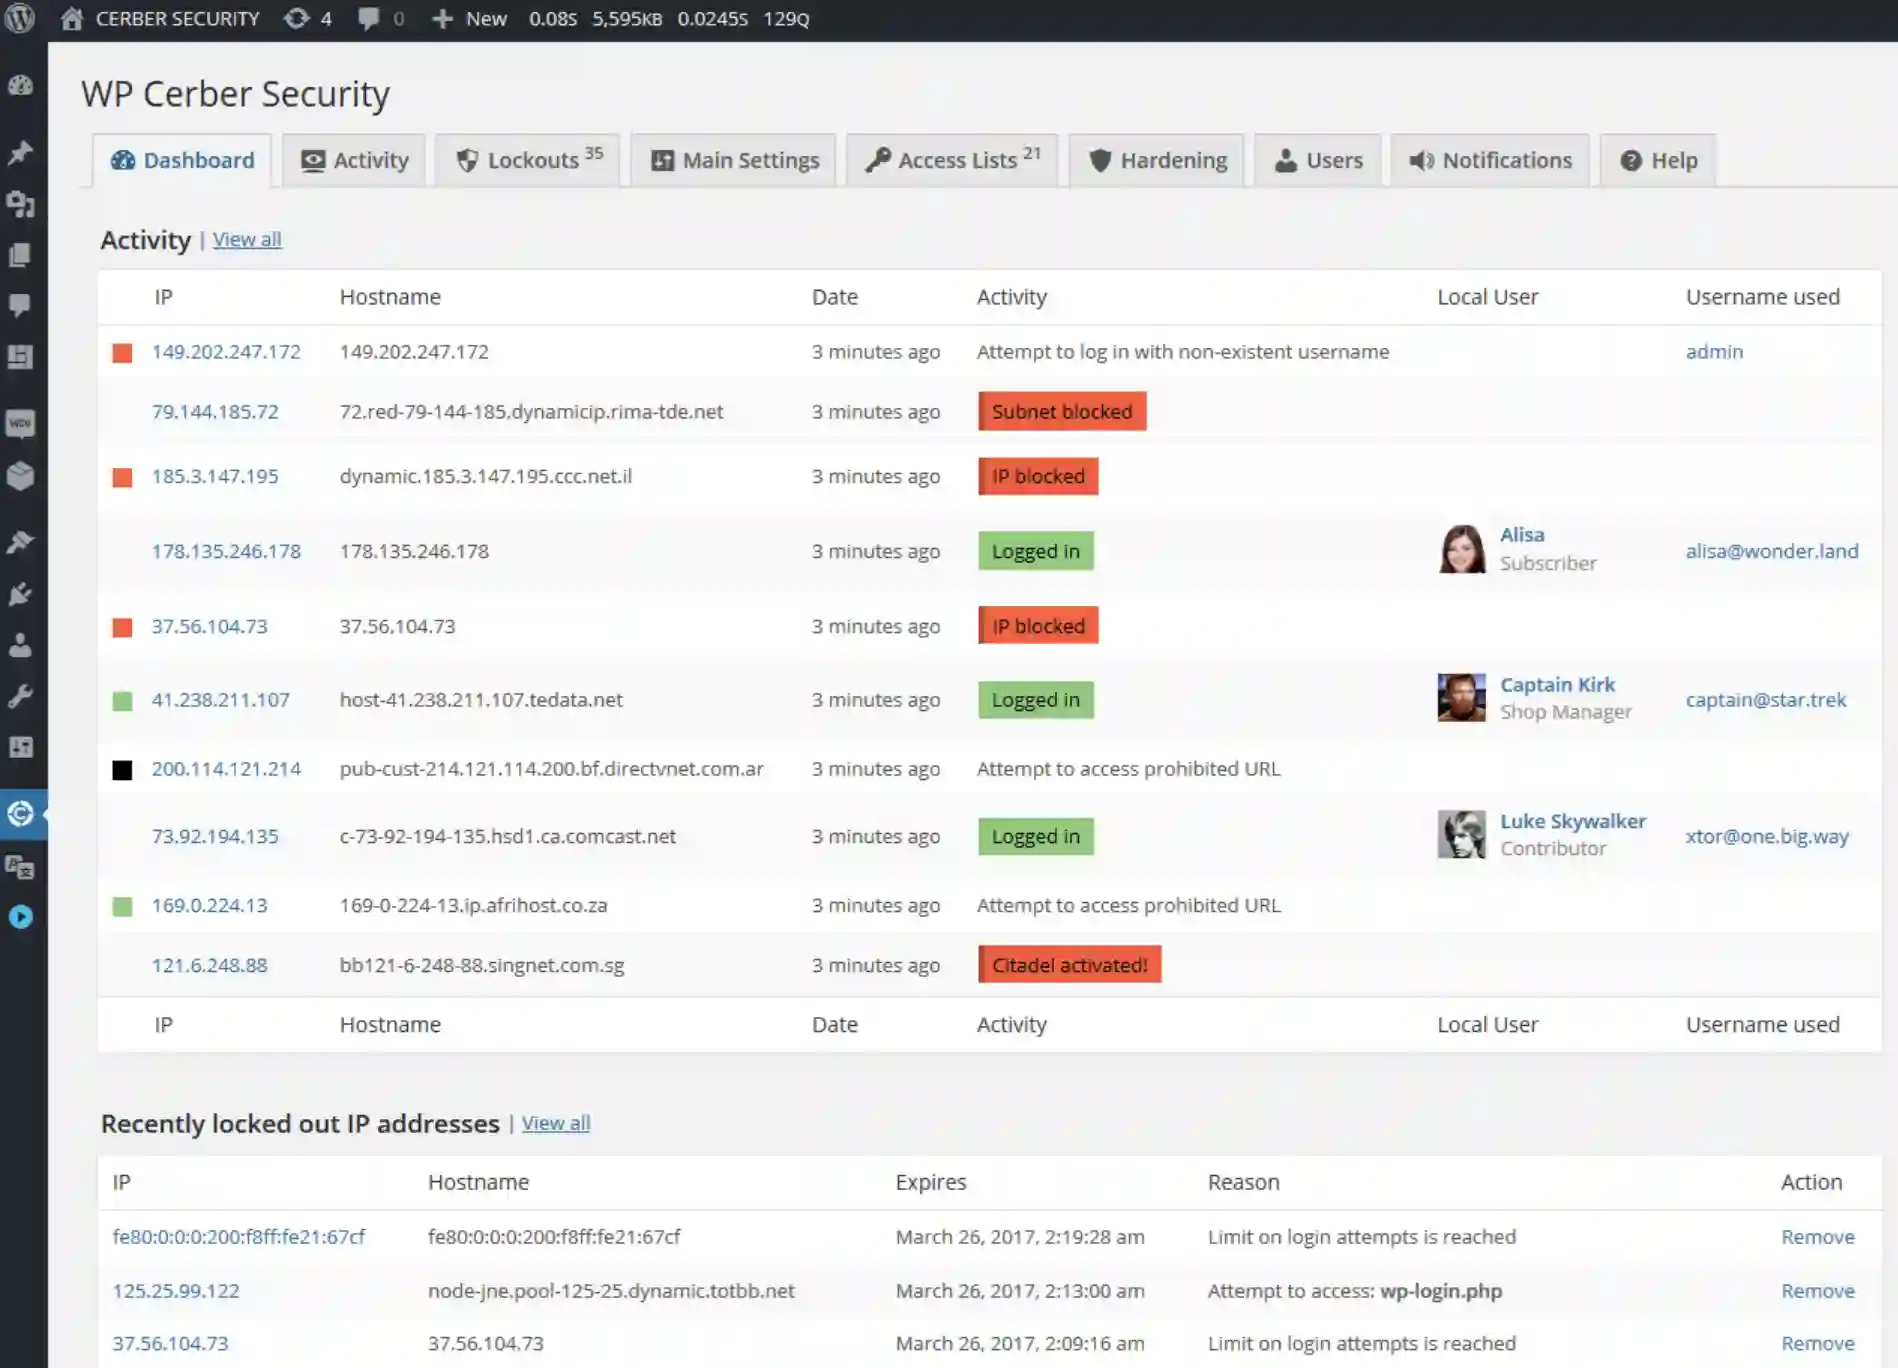Open Captain Kirk user profile link
The height and width of the screenshot is (1368, 1898).
click(1557, 685)
